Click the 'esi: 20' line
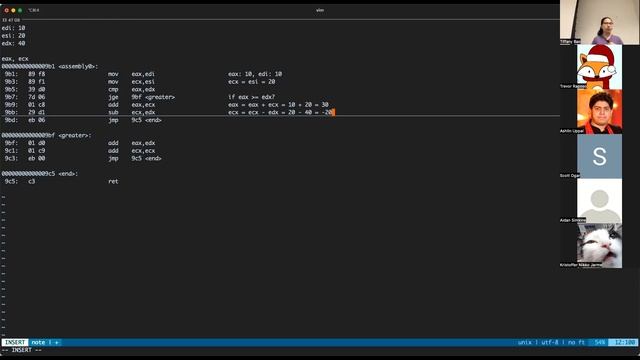 pos(13,36)
